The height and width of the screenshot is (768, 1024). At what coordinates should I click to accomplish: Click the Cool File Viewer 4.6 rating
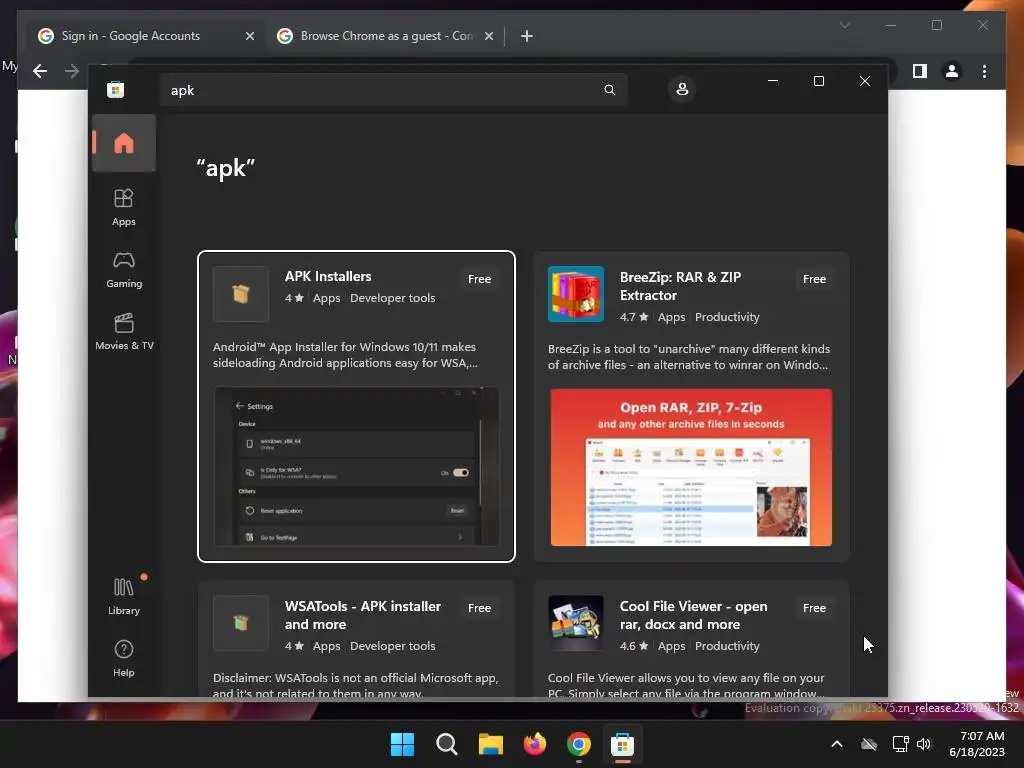[633, 646]
